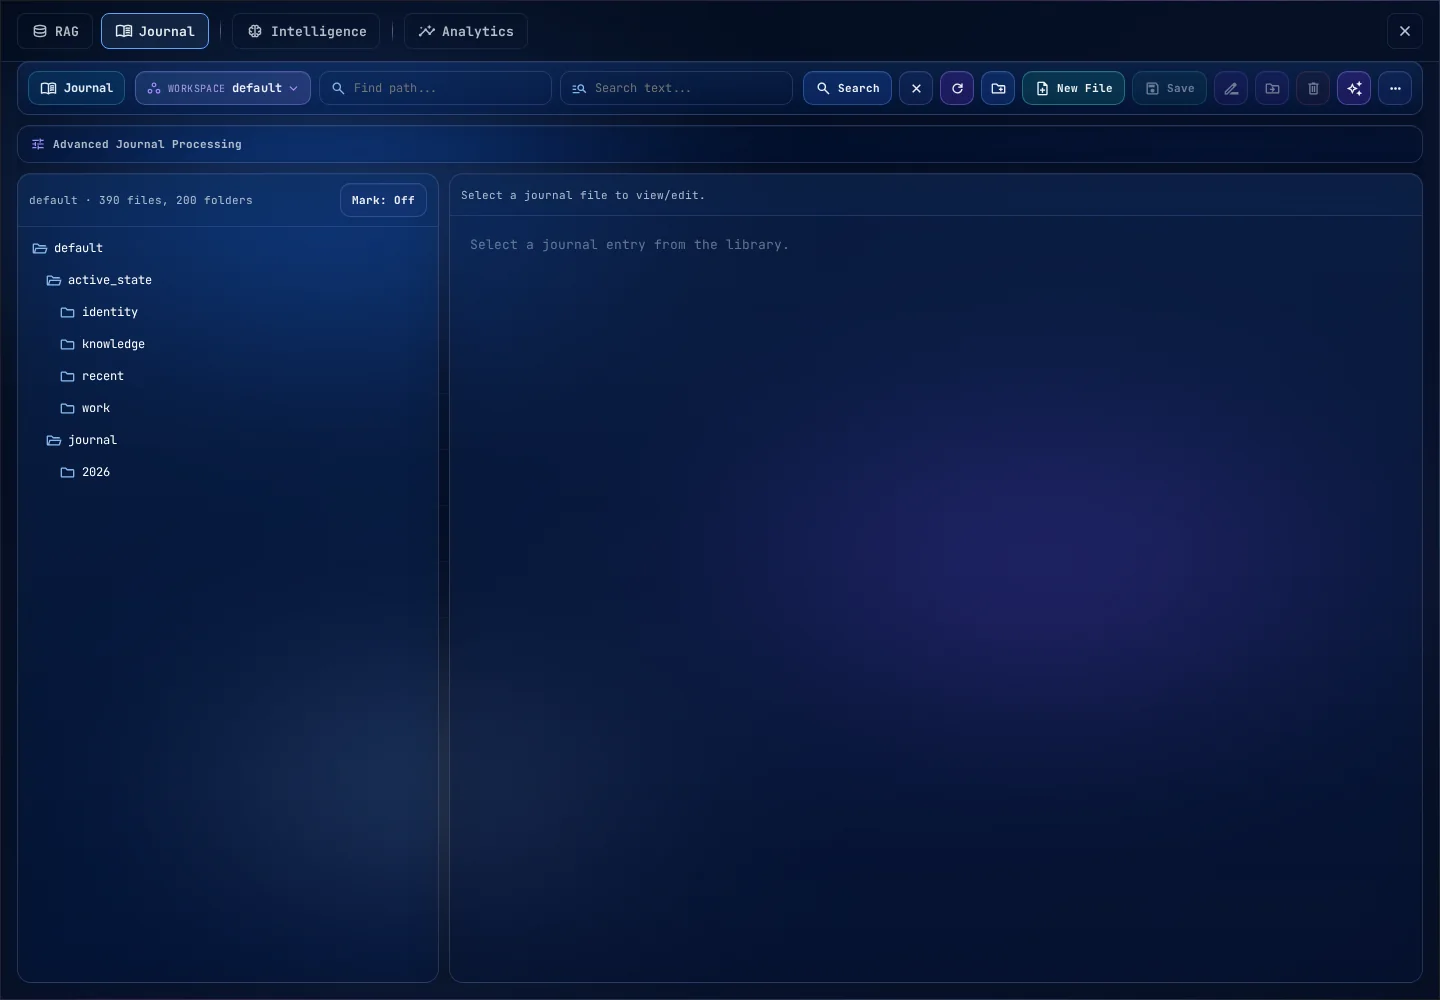The image size is (1440, 1000).
Task: Click the sliders icon beside Advanced Journal Processing
Action: point(38,144)
